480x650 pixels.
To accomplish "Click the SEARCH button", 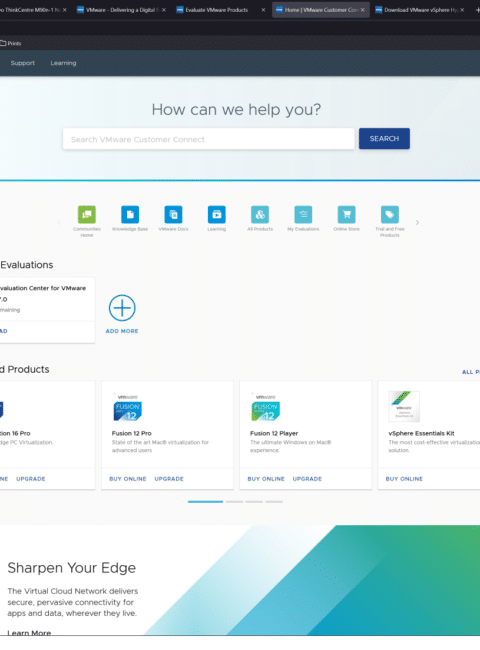I will pos(384,138).
